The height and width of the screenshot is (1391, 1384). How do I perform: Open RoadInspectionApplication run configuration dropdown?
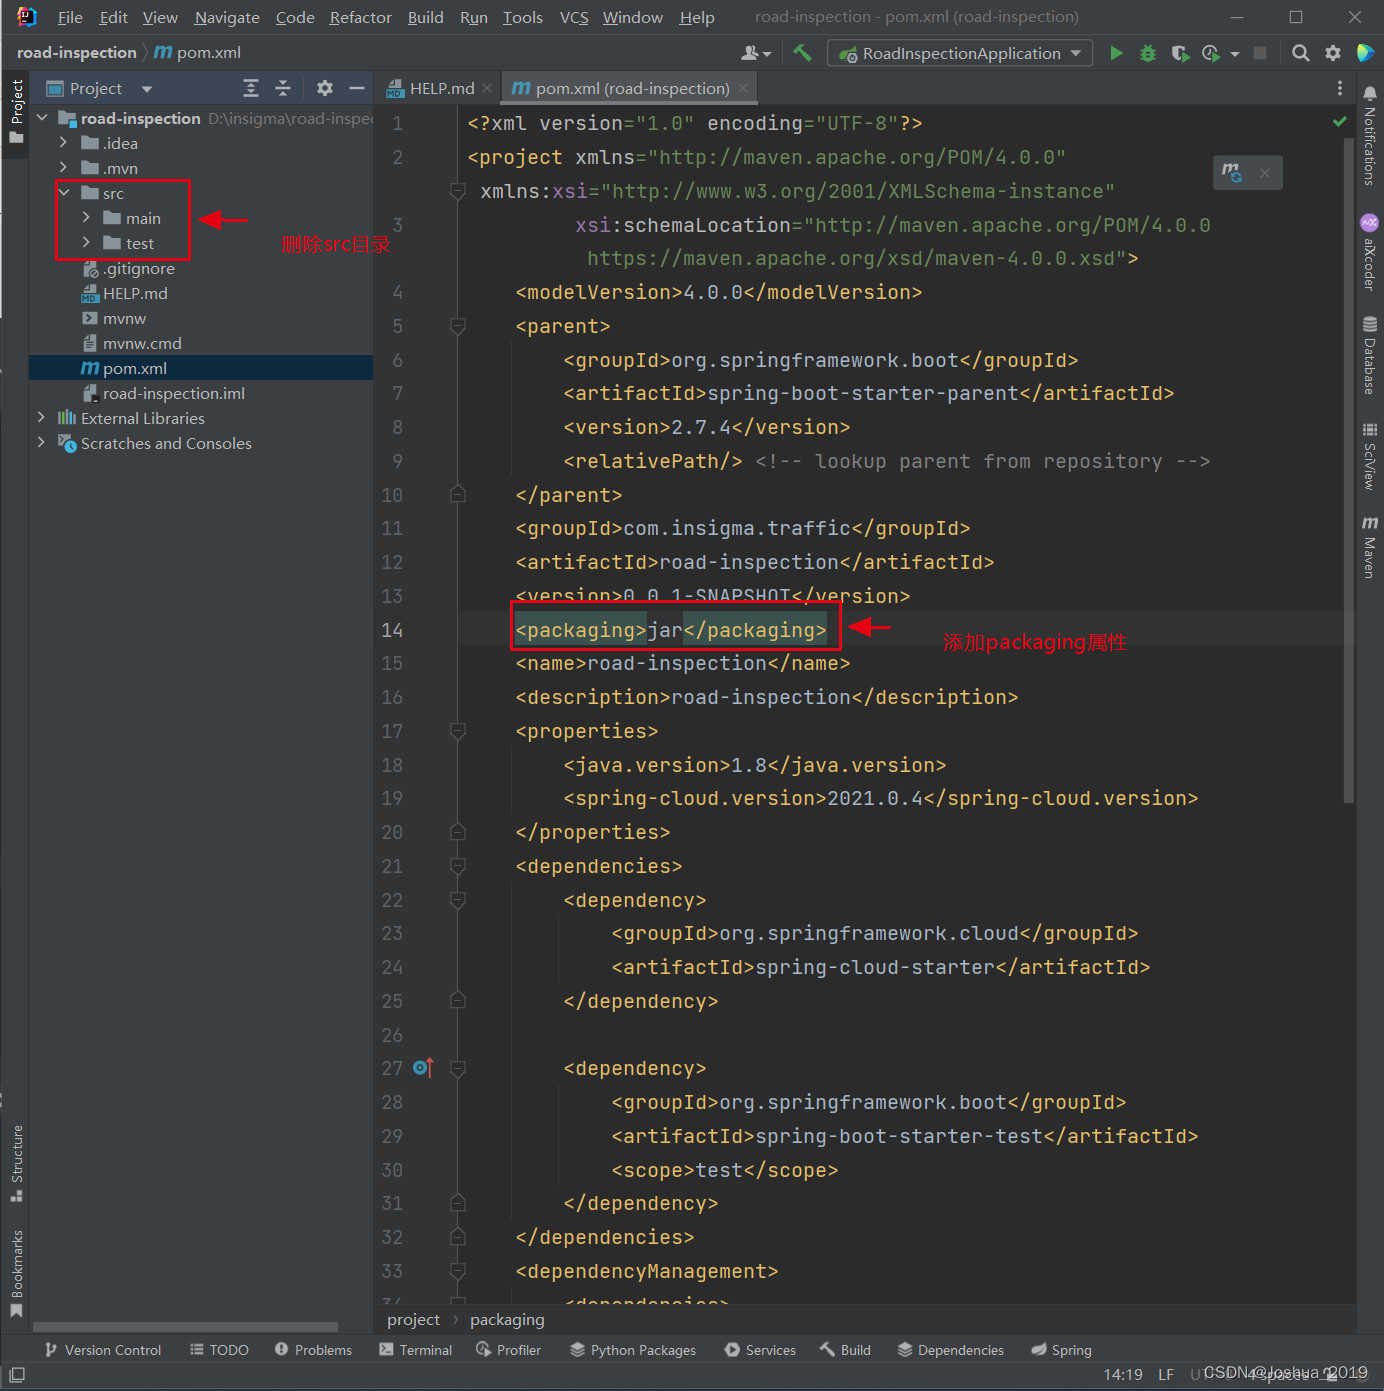coord(959,53)
